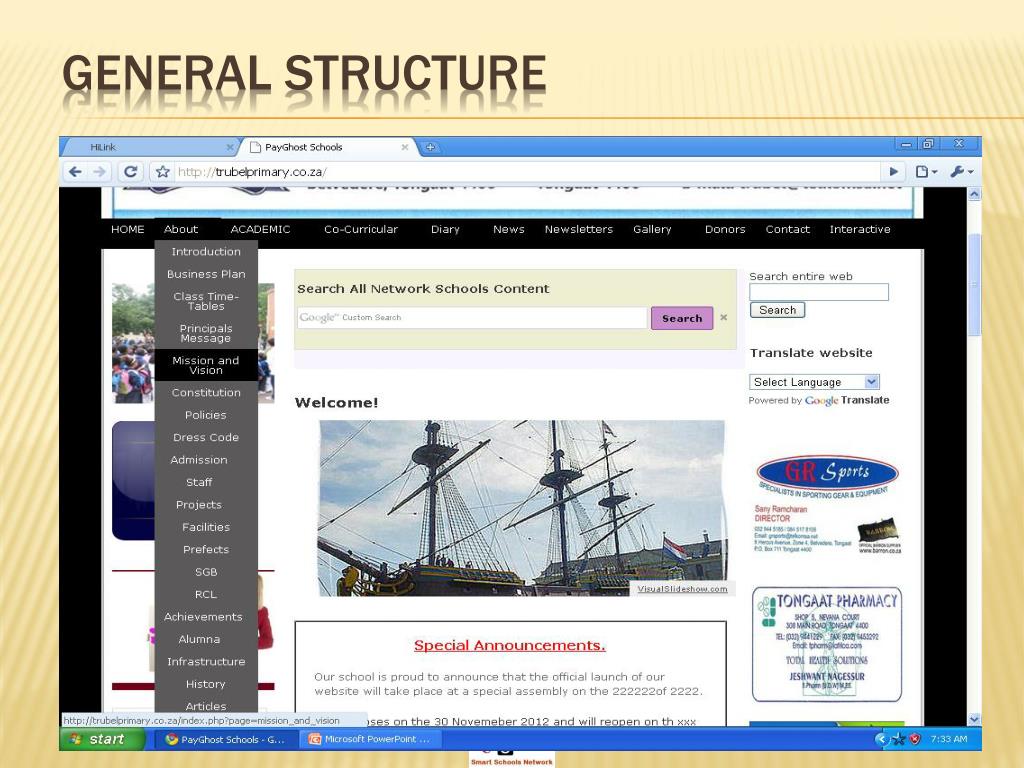Open Dress Code from the submenu
The height and width of the screenshot is (768, 1024).
click(x=206, y=438)
